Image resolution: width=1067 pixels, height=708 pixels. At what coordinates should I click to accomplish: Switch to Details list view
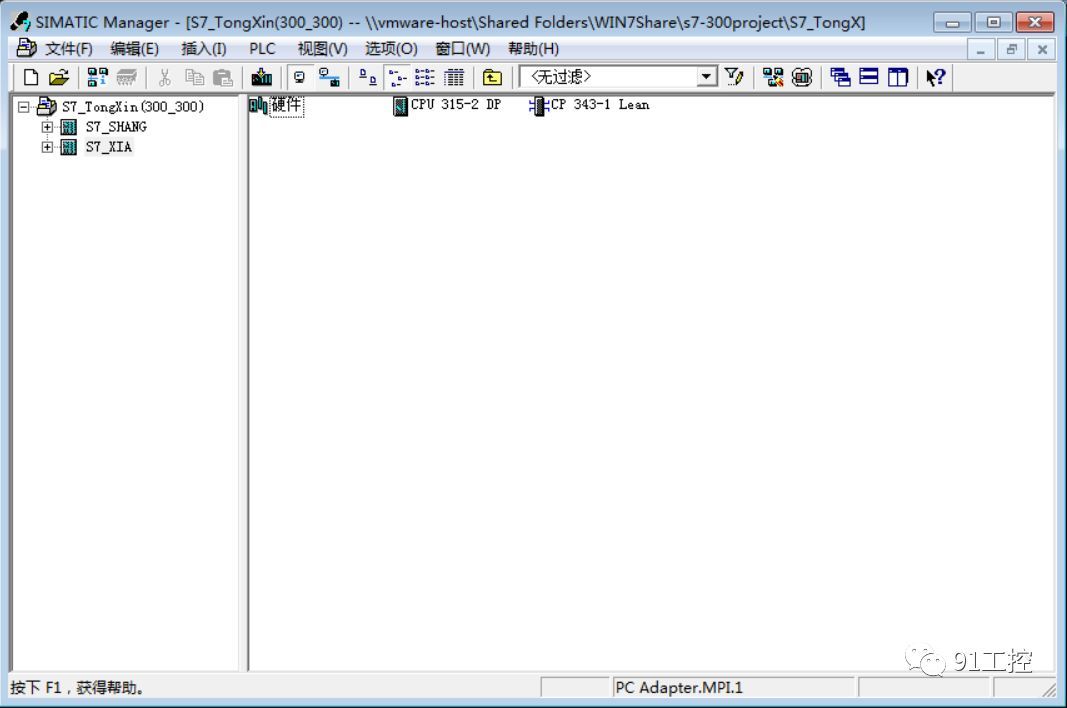click(x=454, y=77)
